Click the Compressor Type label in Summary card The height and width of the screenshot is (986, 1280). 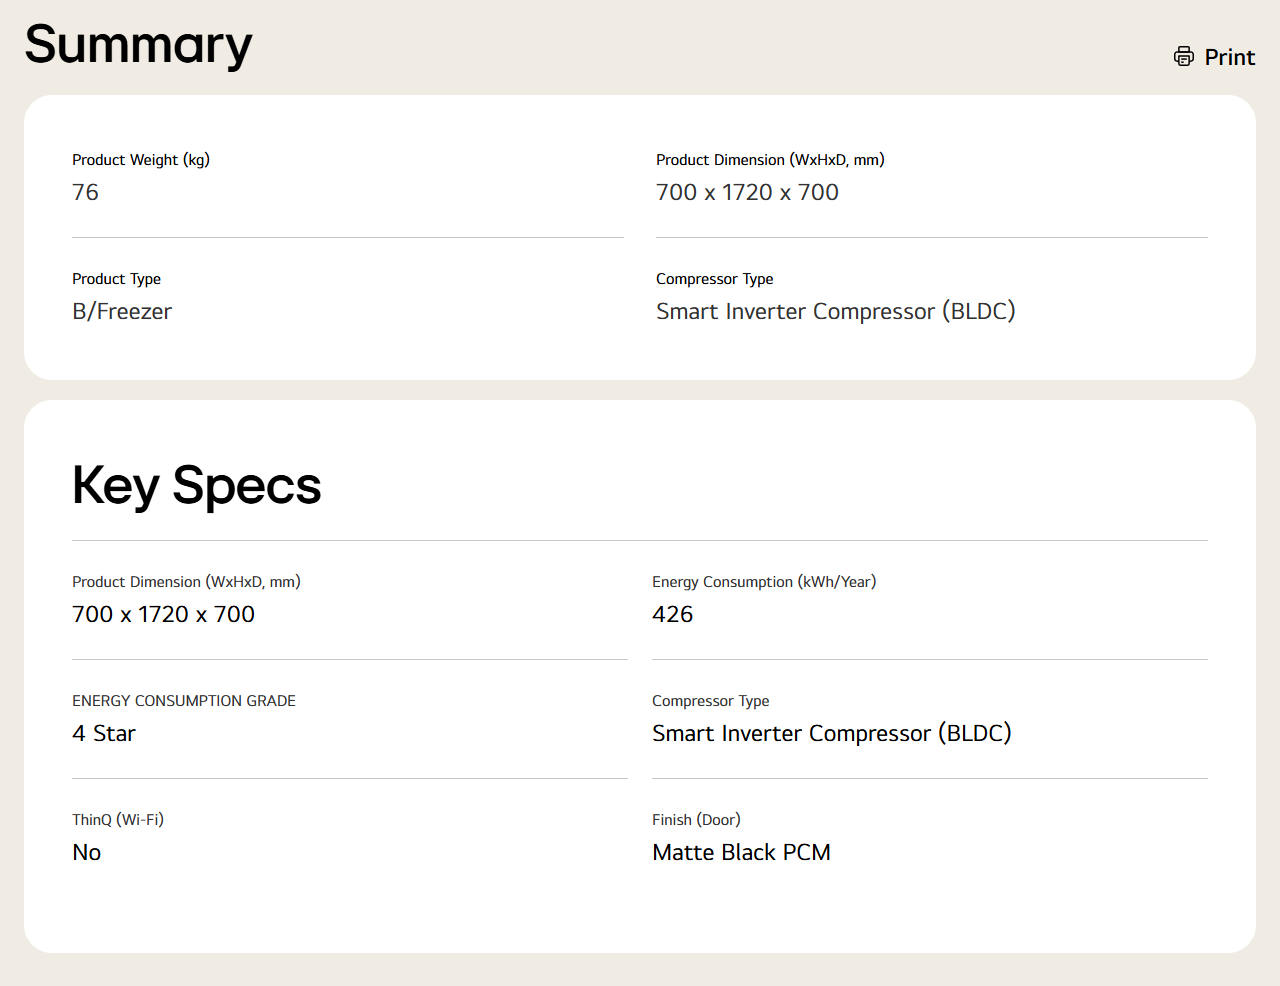tap(714, 279)
